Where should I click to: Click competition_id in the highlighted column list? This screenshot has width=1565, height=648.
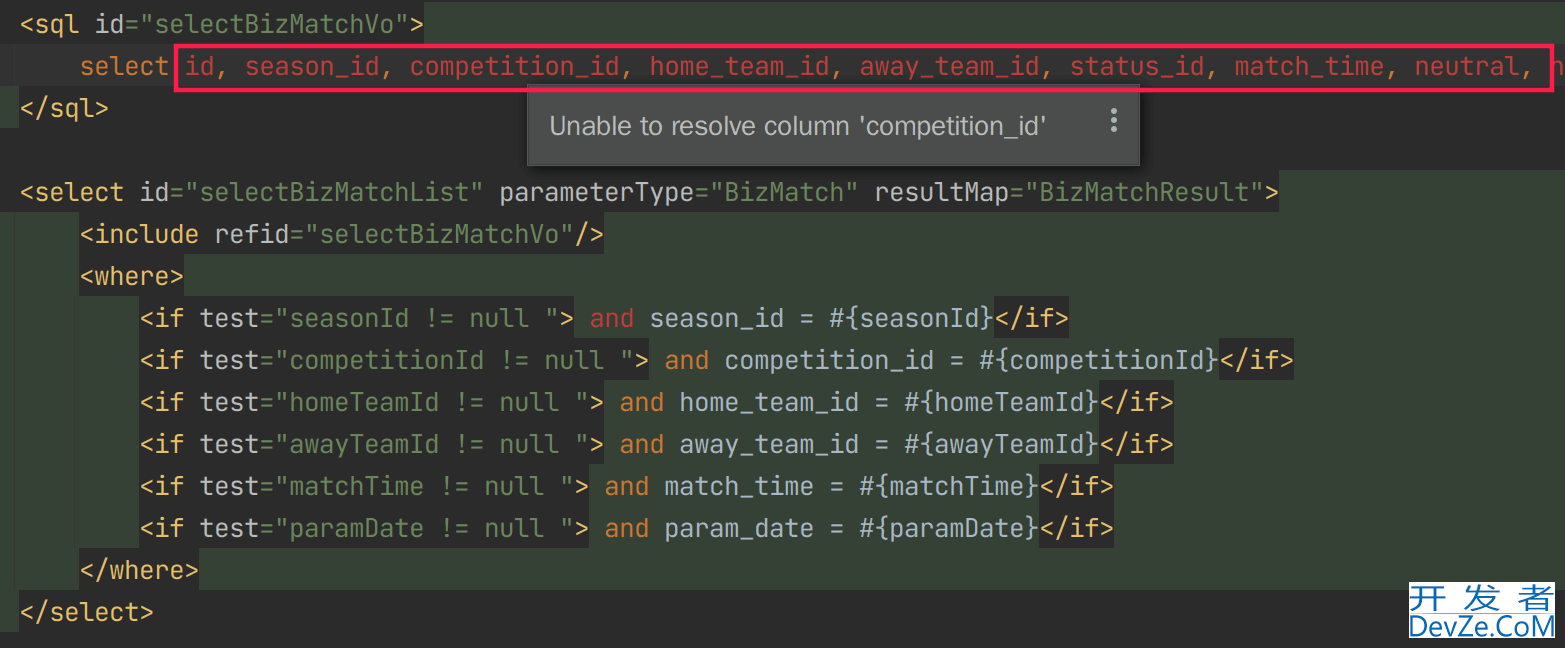[514, 67]
